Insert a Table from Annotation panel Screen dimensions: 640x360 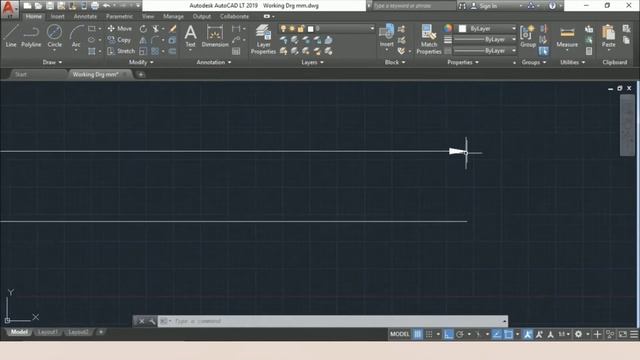(236, 51)
